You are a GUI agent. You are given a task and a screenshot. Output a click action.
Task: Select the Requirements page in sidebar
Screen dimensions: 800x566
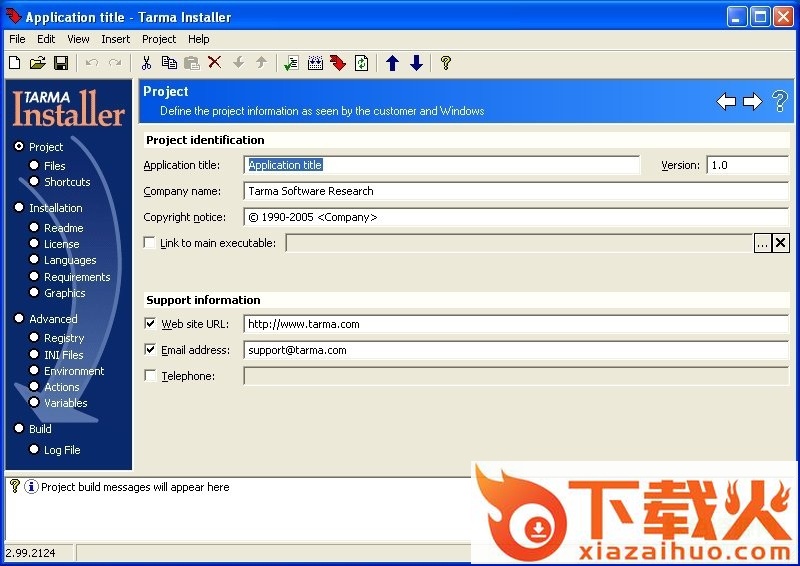[x=70, y=277]
